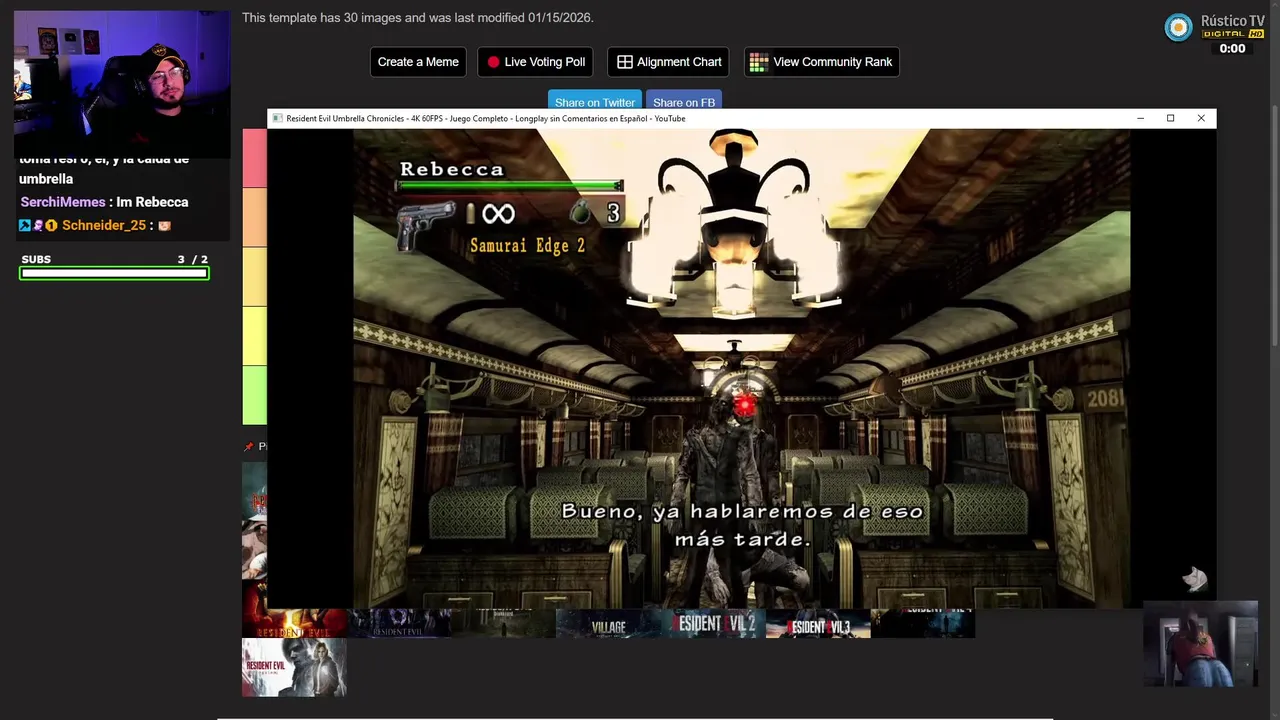Pick the Resident Evil 5 red thumbnail

[294, 623]
